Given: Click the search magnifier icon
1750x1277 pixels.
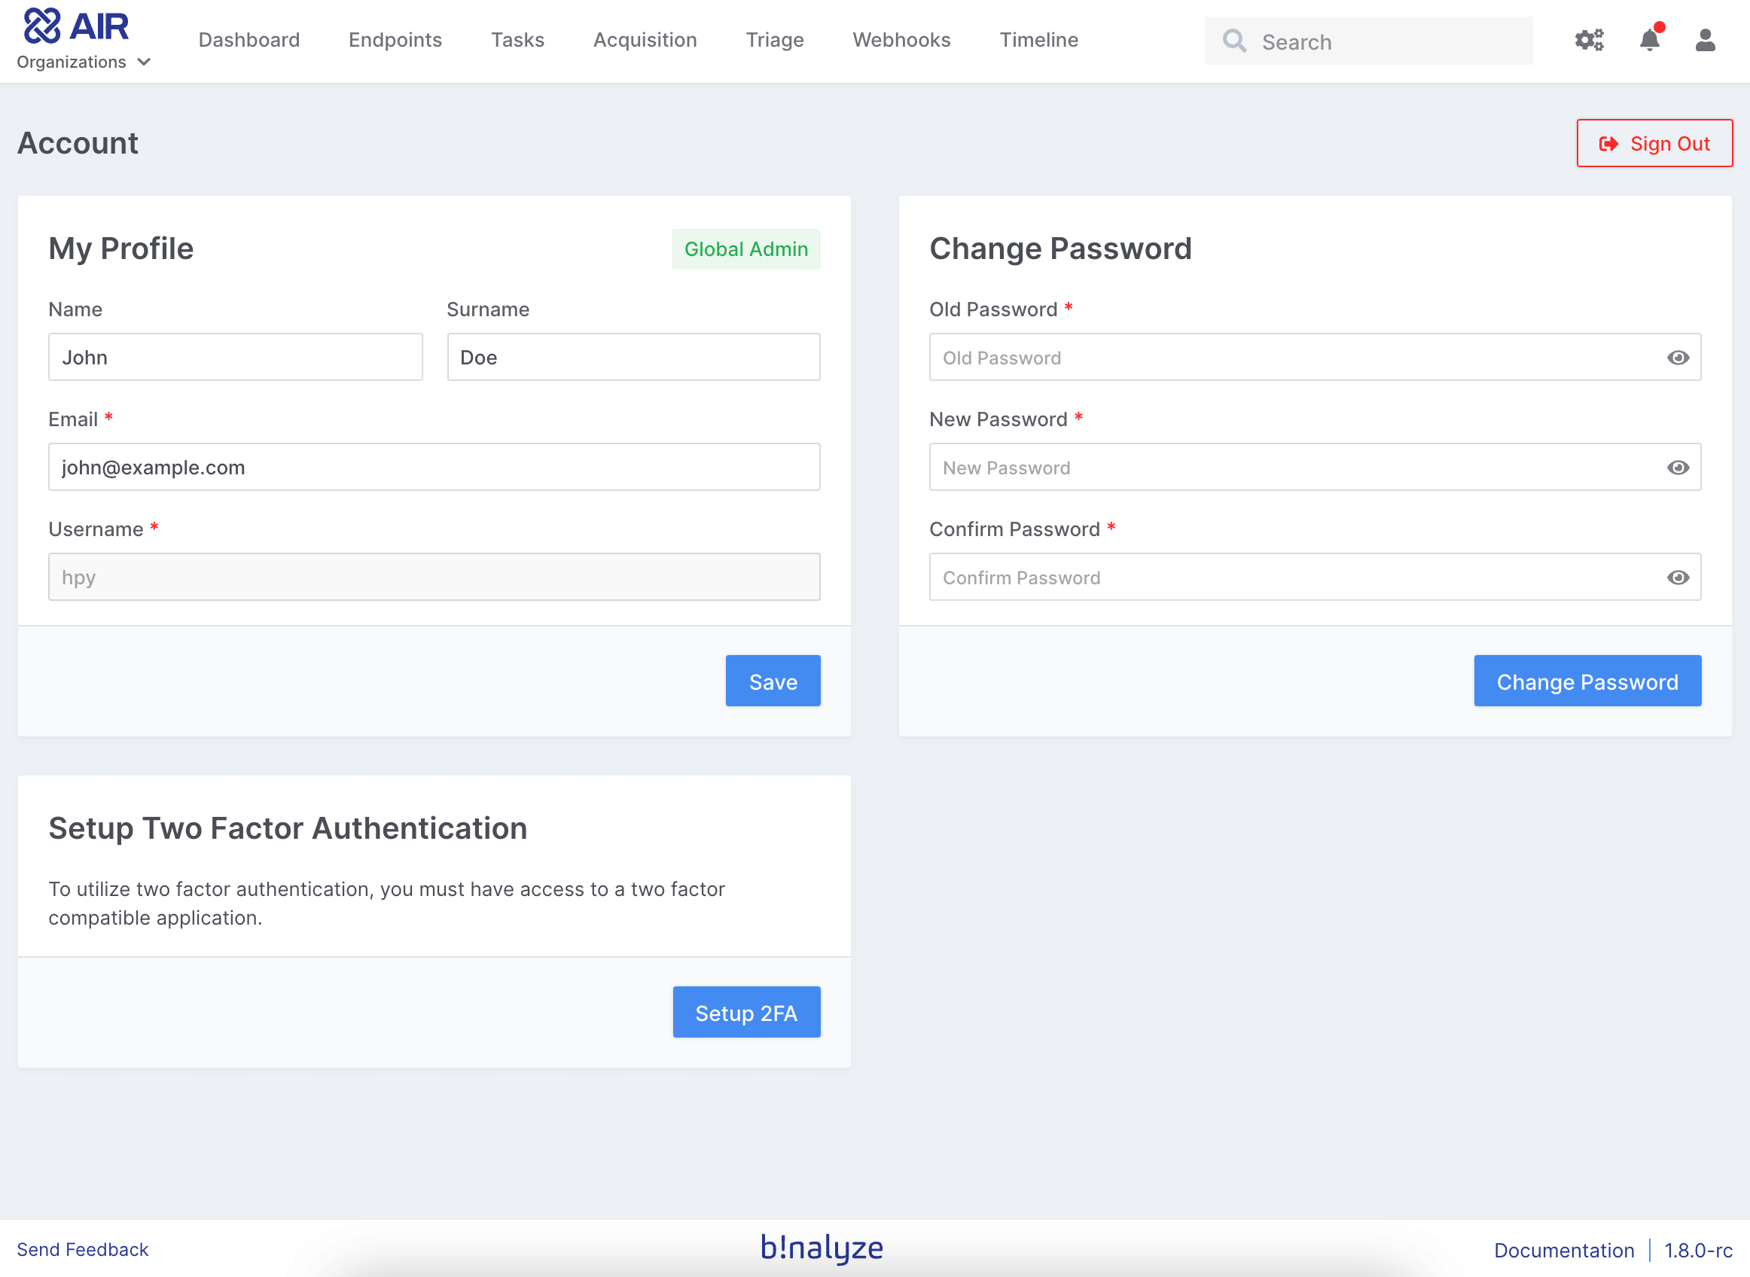Looking at the screenshot, I should [1234, 41].
